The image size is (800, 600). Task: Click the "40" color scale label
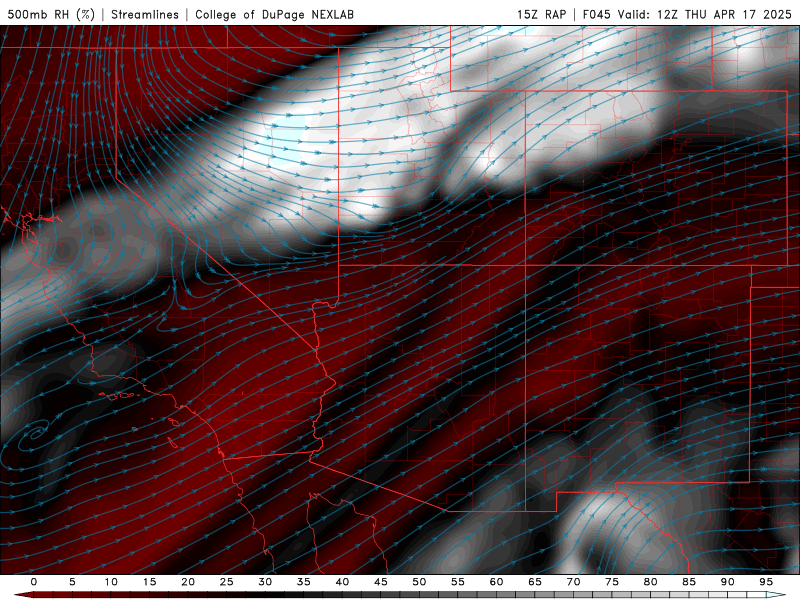[342, 582]
